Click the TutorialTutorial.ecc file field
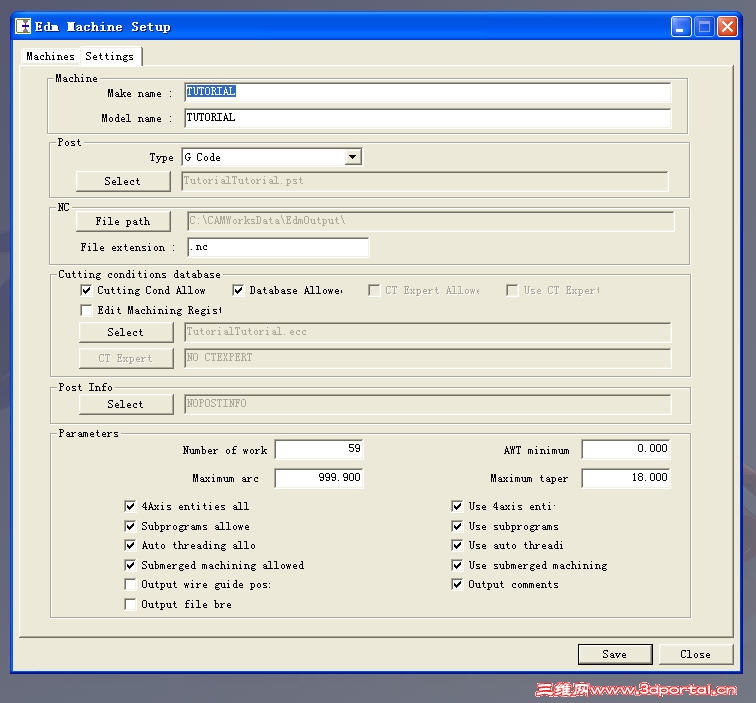This screenshot has height=703, width=756. [427, 332]
